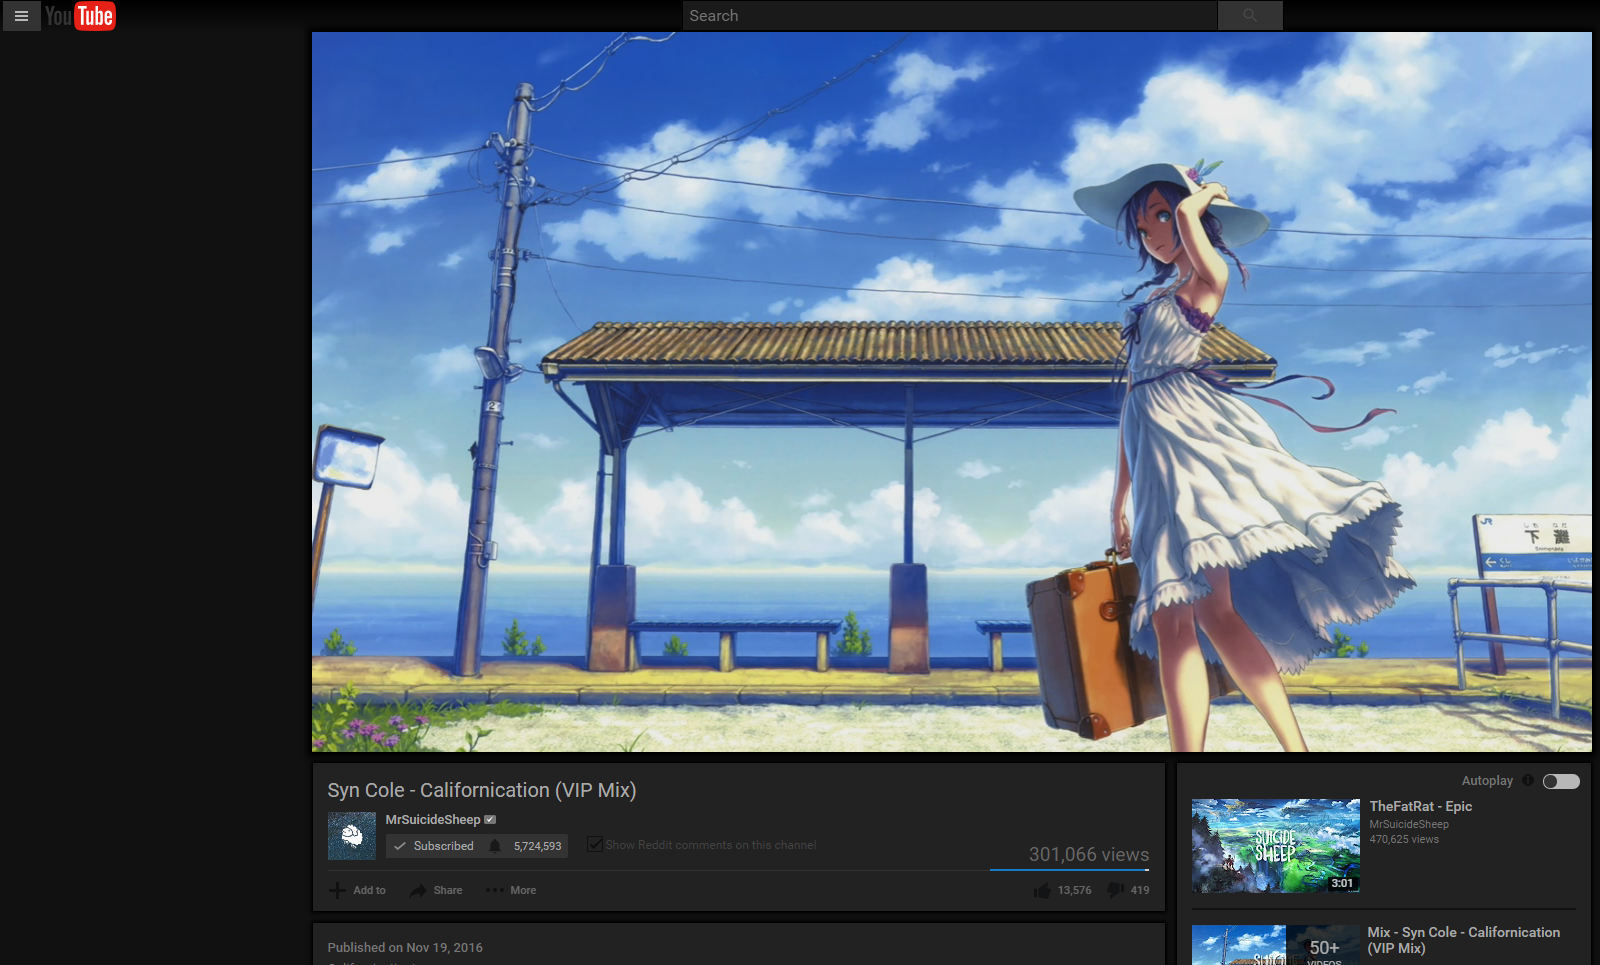Toggle the notification bell for this channel
1600x965 pixels.
pyautogui.click(x=495, y=846)
